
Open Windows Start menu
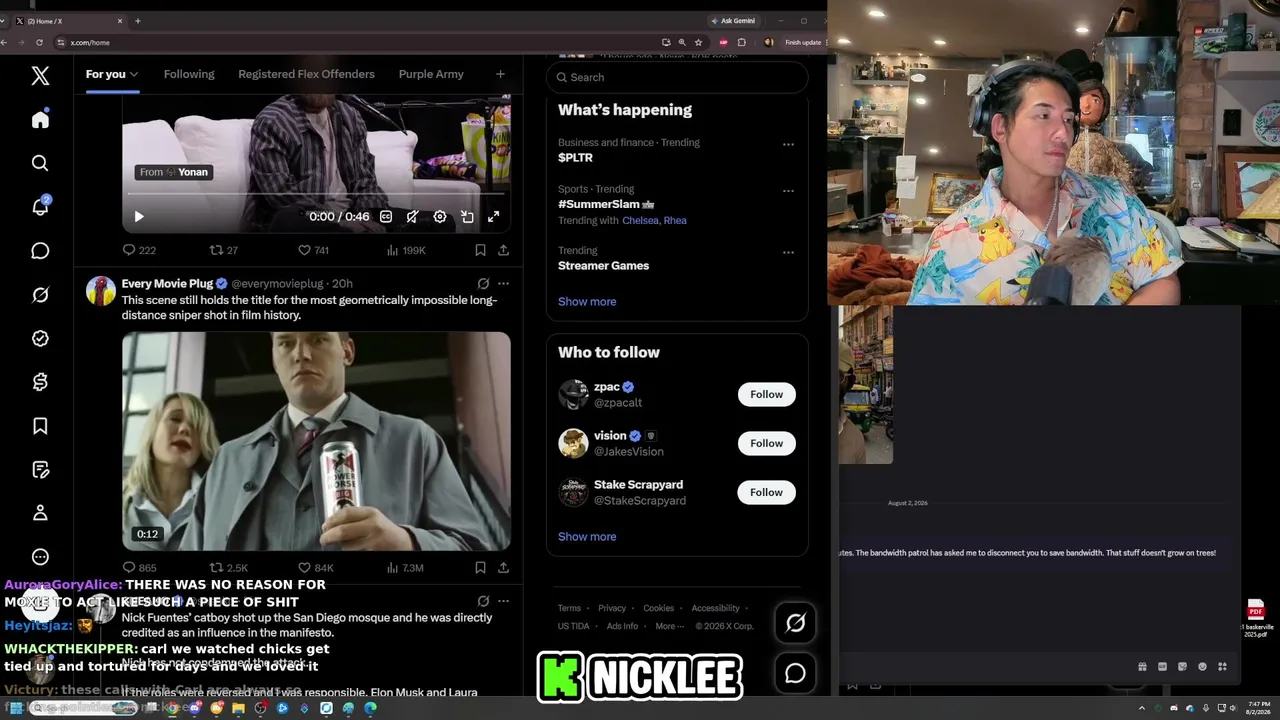[x=16, y=708]
